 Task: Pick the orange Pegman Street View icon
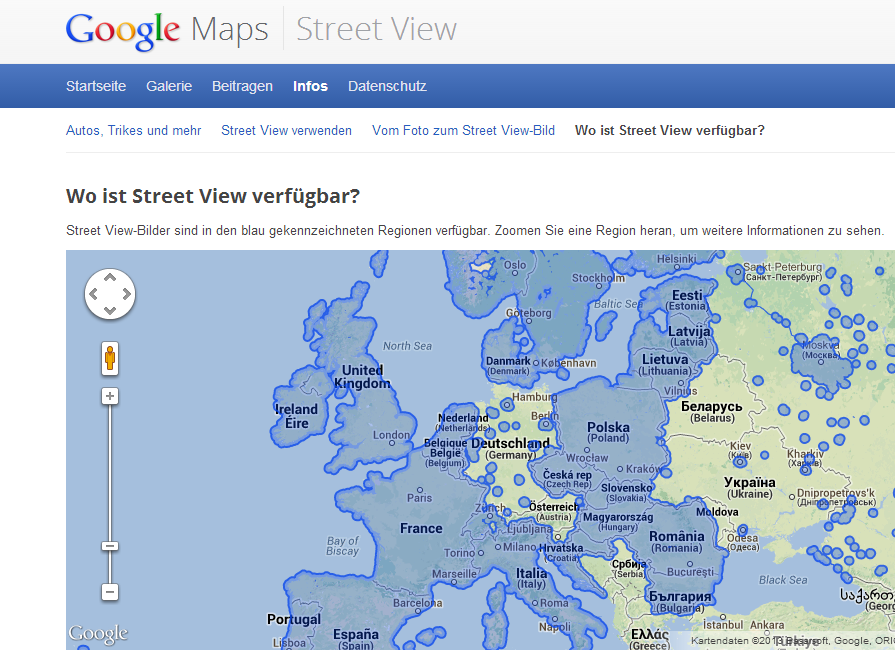coord(110,359)
